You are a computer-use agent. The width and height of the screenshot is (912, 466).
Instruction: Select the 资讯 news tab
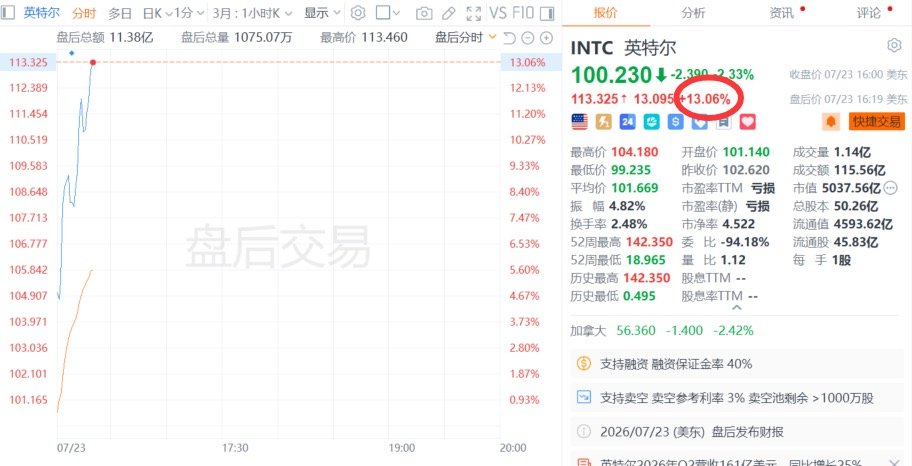(782, 13)
